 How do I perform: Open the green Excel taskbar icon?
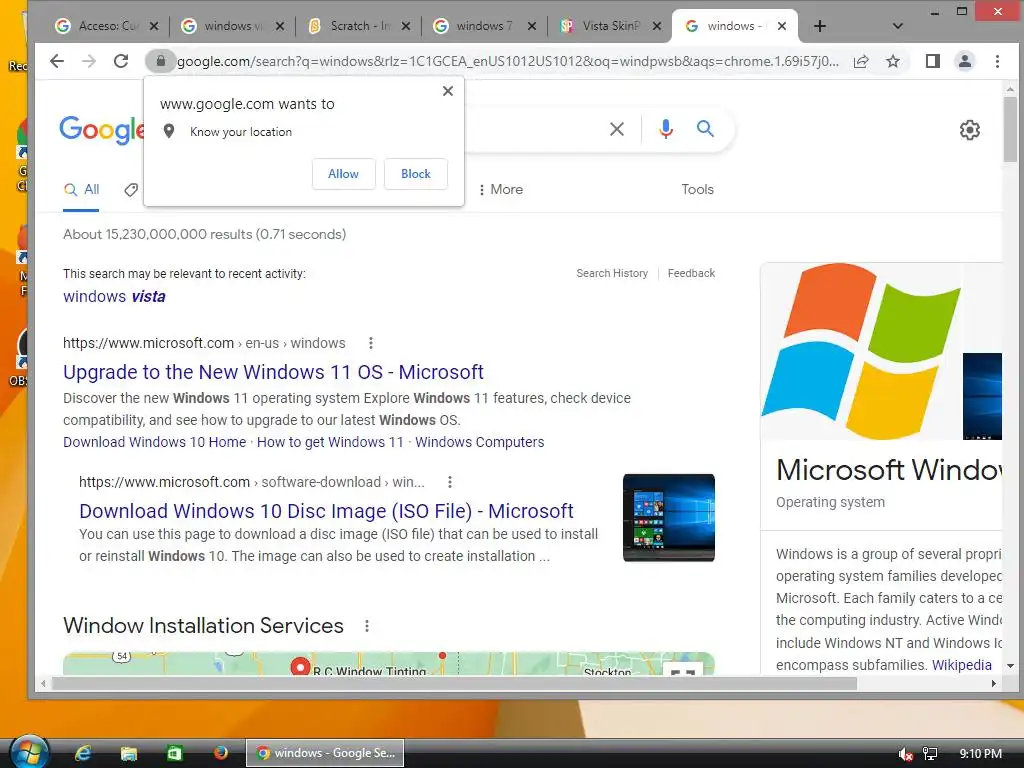(x=174, y=753)
